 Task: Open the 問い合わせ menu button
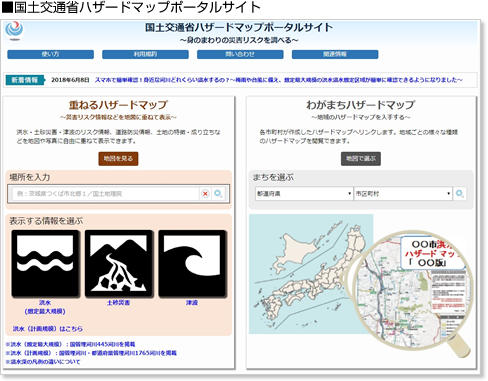pos(240,54)
